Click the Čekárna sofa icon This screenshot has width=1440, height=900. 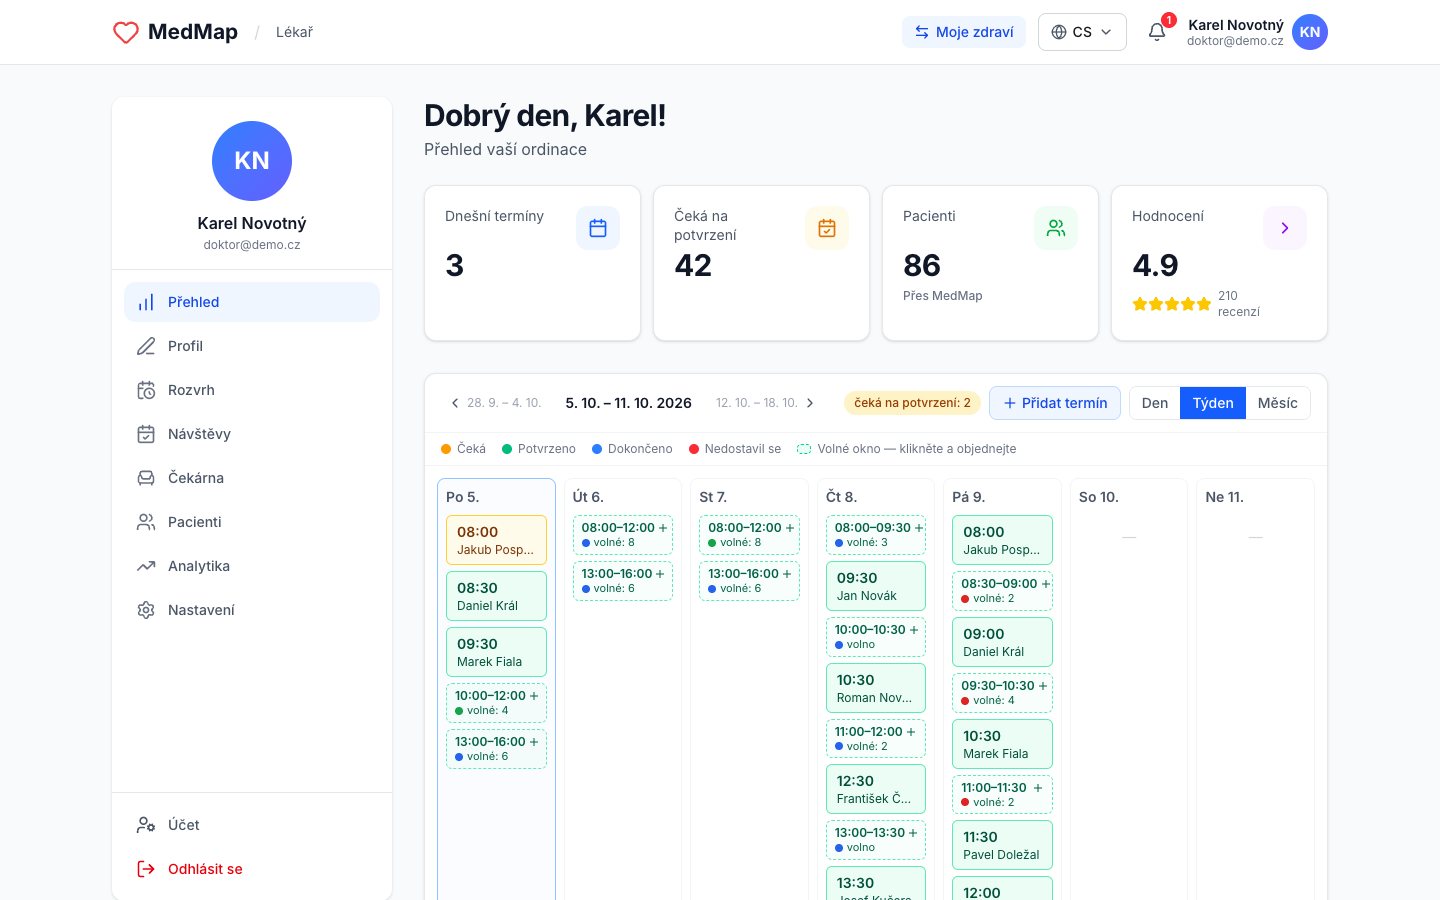pyautogui.click(x=146, y=478)
